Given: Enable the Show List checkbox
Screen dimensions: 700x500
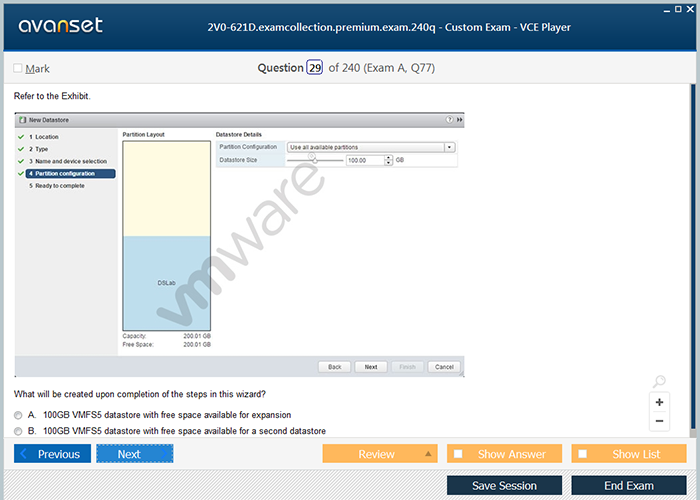Looking at the screenshot, I should coord(583,454).
